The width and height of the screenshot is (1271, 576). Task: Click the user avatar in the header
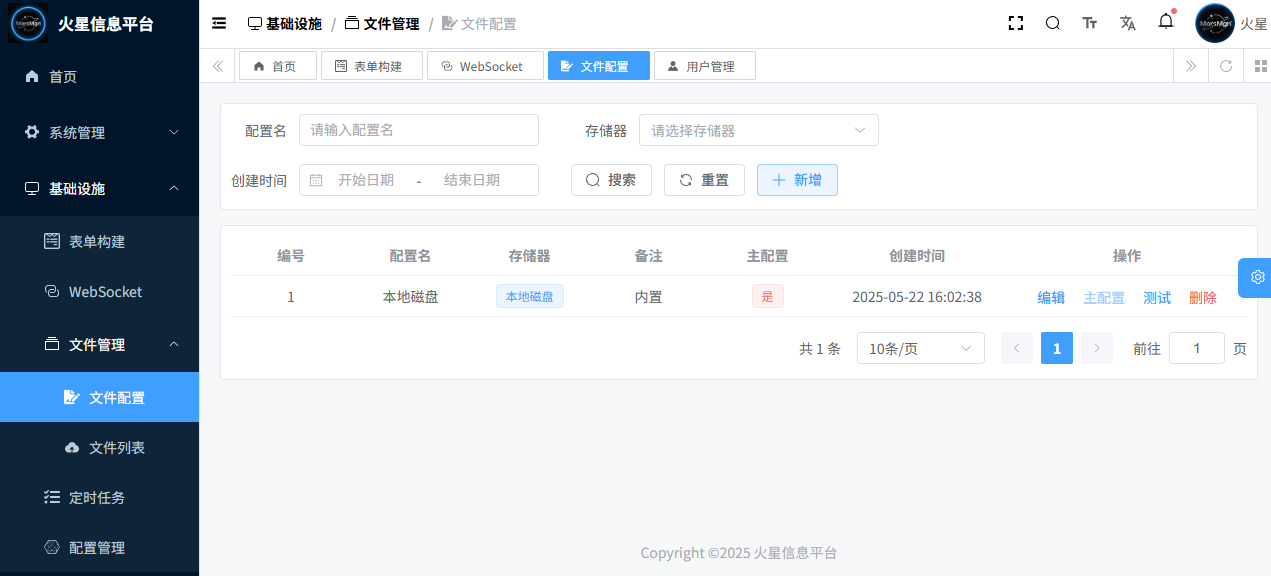click(x=1215, y=23)
